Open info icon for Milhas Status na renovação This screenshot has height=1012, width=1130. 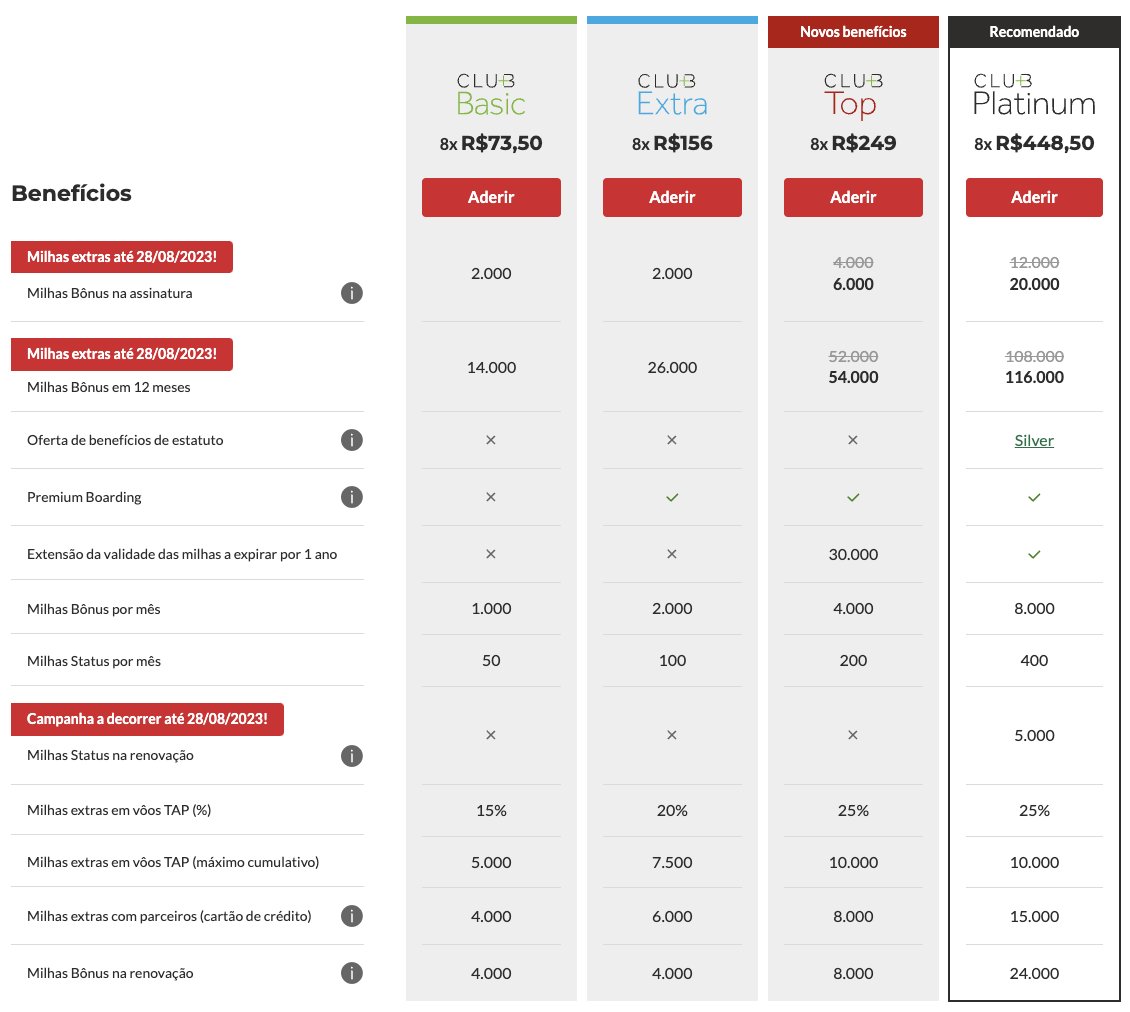pos(352,756)
